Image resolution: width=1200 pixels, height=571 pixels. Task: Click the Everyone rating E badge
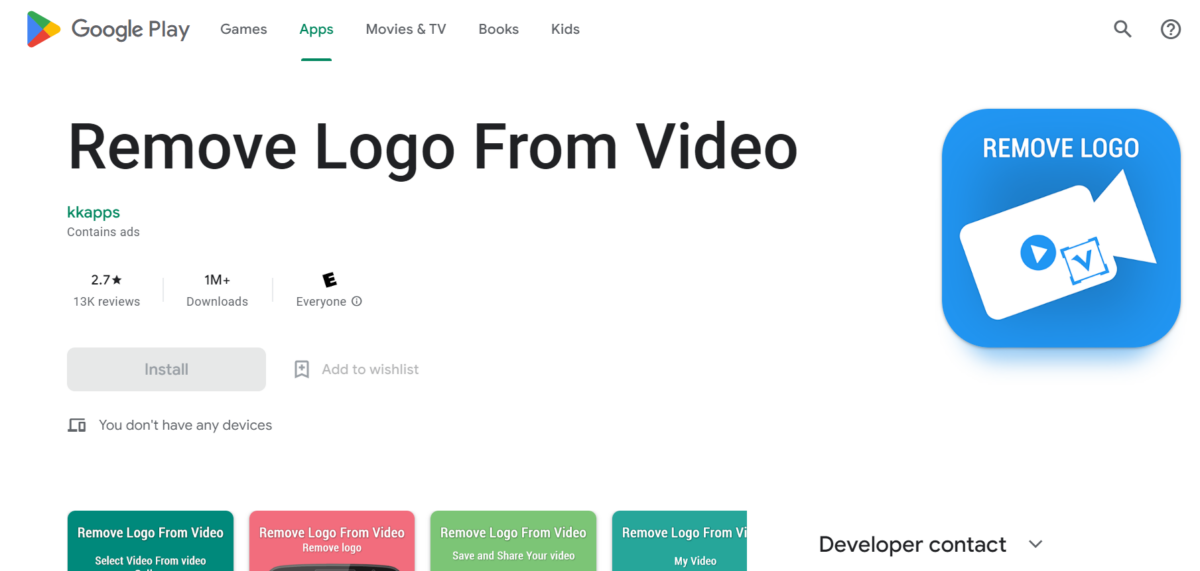pos(329,280)
